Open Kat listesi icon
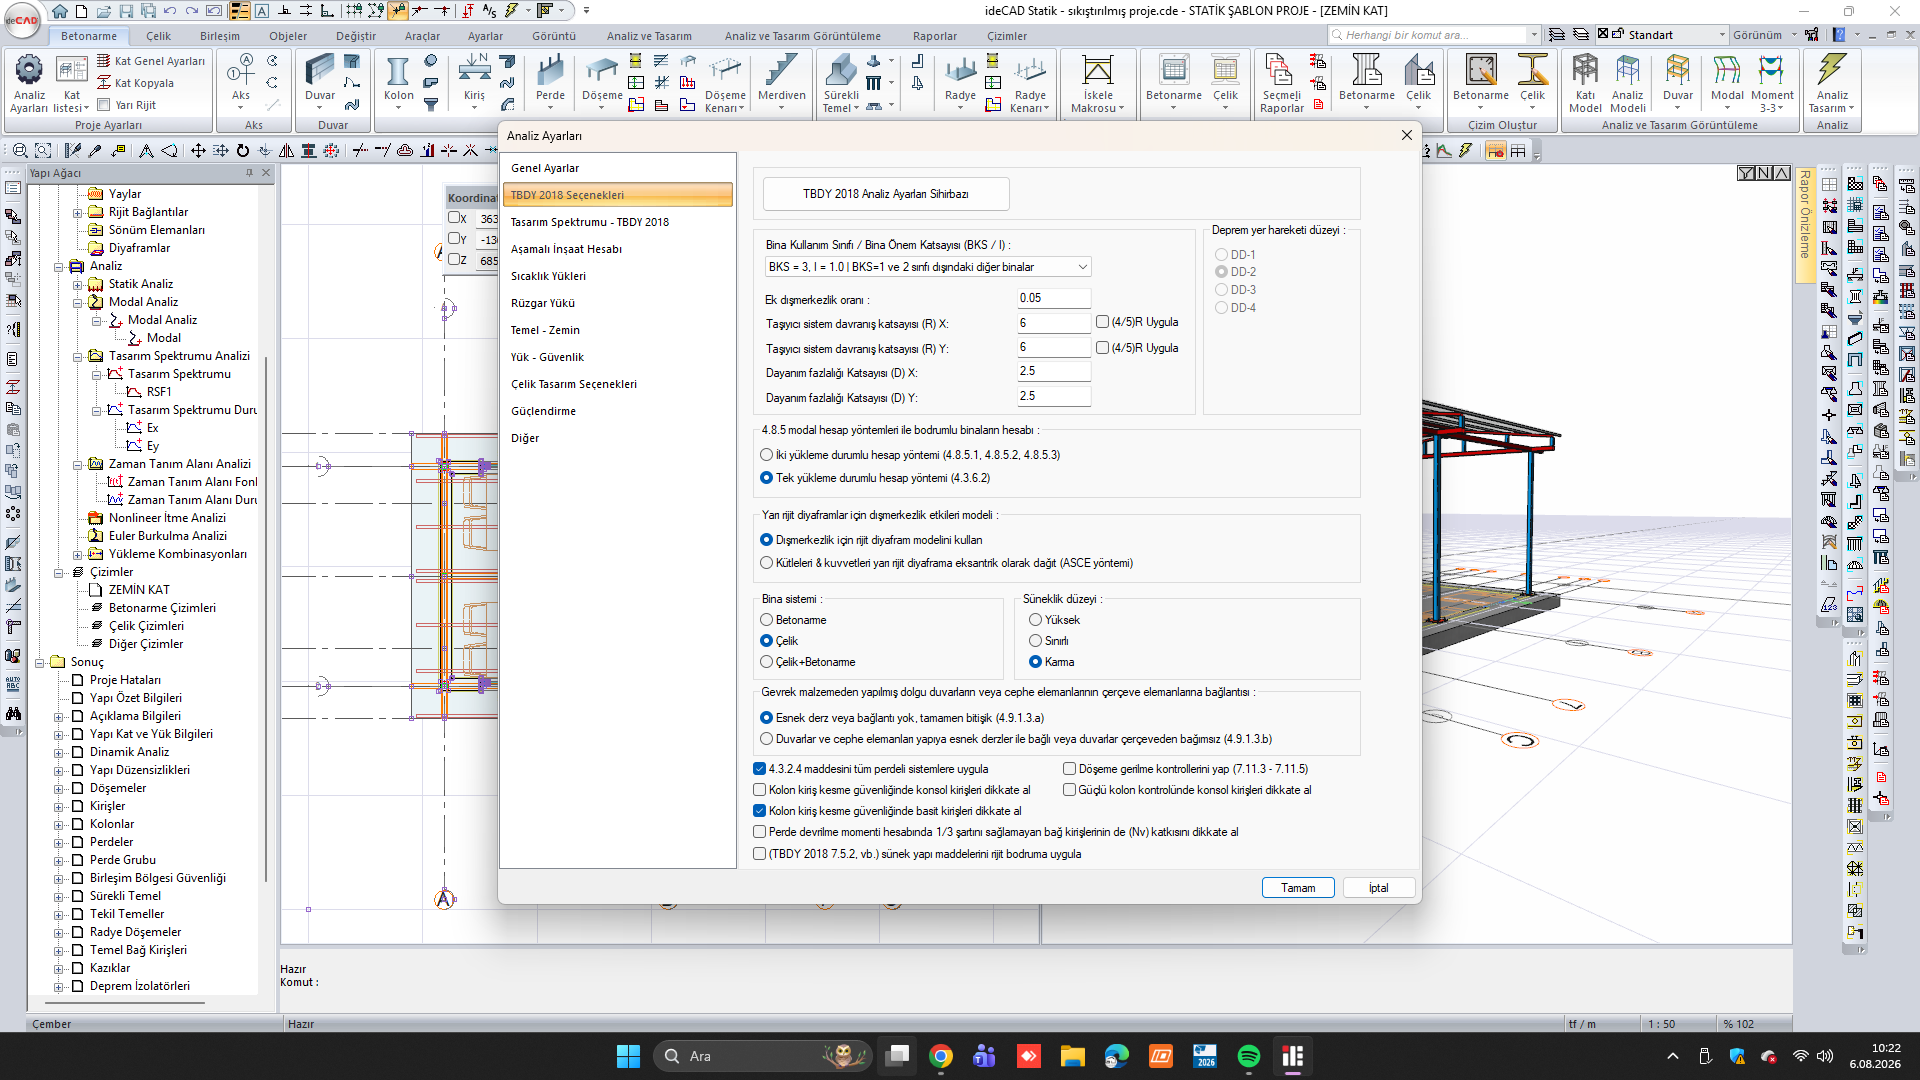The image size is (1920, 1080). click(x=71, y=70)
